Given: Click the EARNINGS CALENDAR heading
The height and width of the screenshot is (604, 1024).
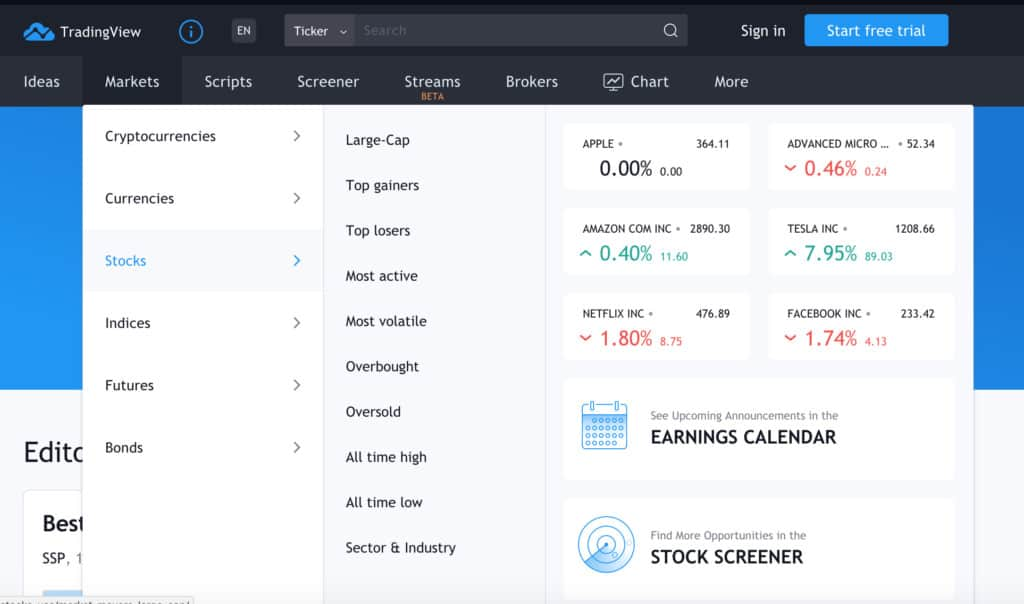Looking at the screenshot, I should (743, 437).
